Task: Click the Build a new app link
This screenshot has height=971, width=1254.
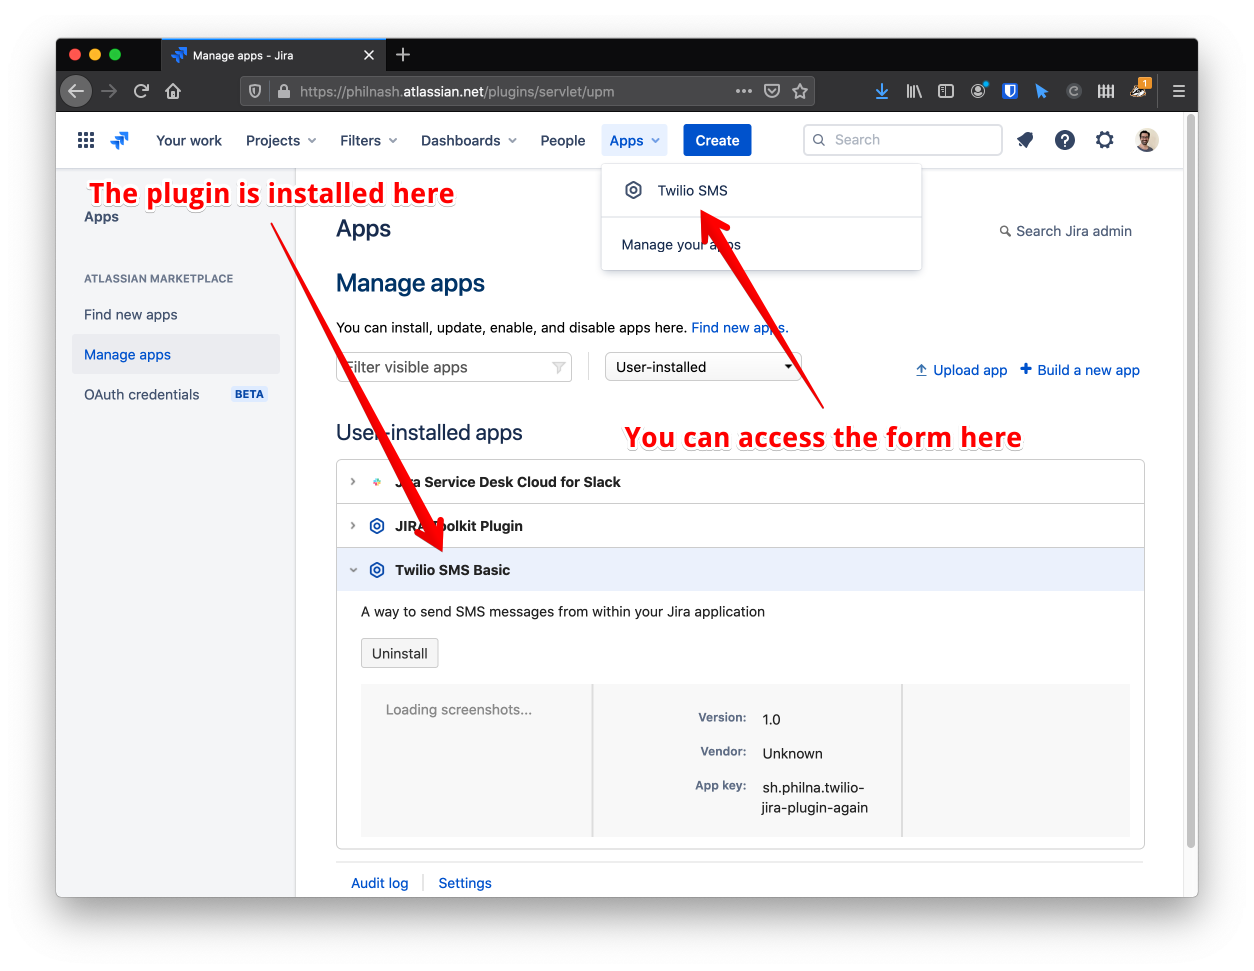Action: pyautogui.click(x=1080, y=370)
